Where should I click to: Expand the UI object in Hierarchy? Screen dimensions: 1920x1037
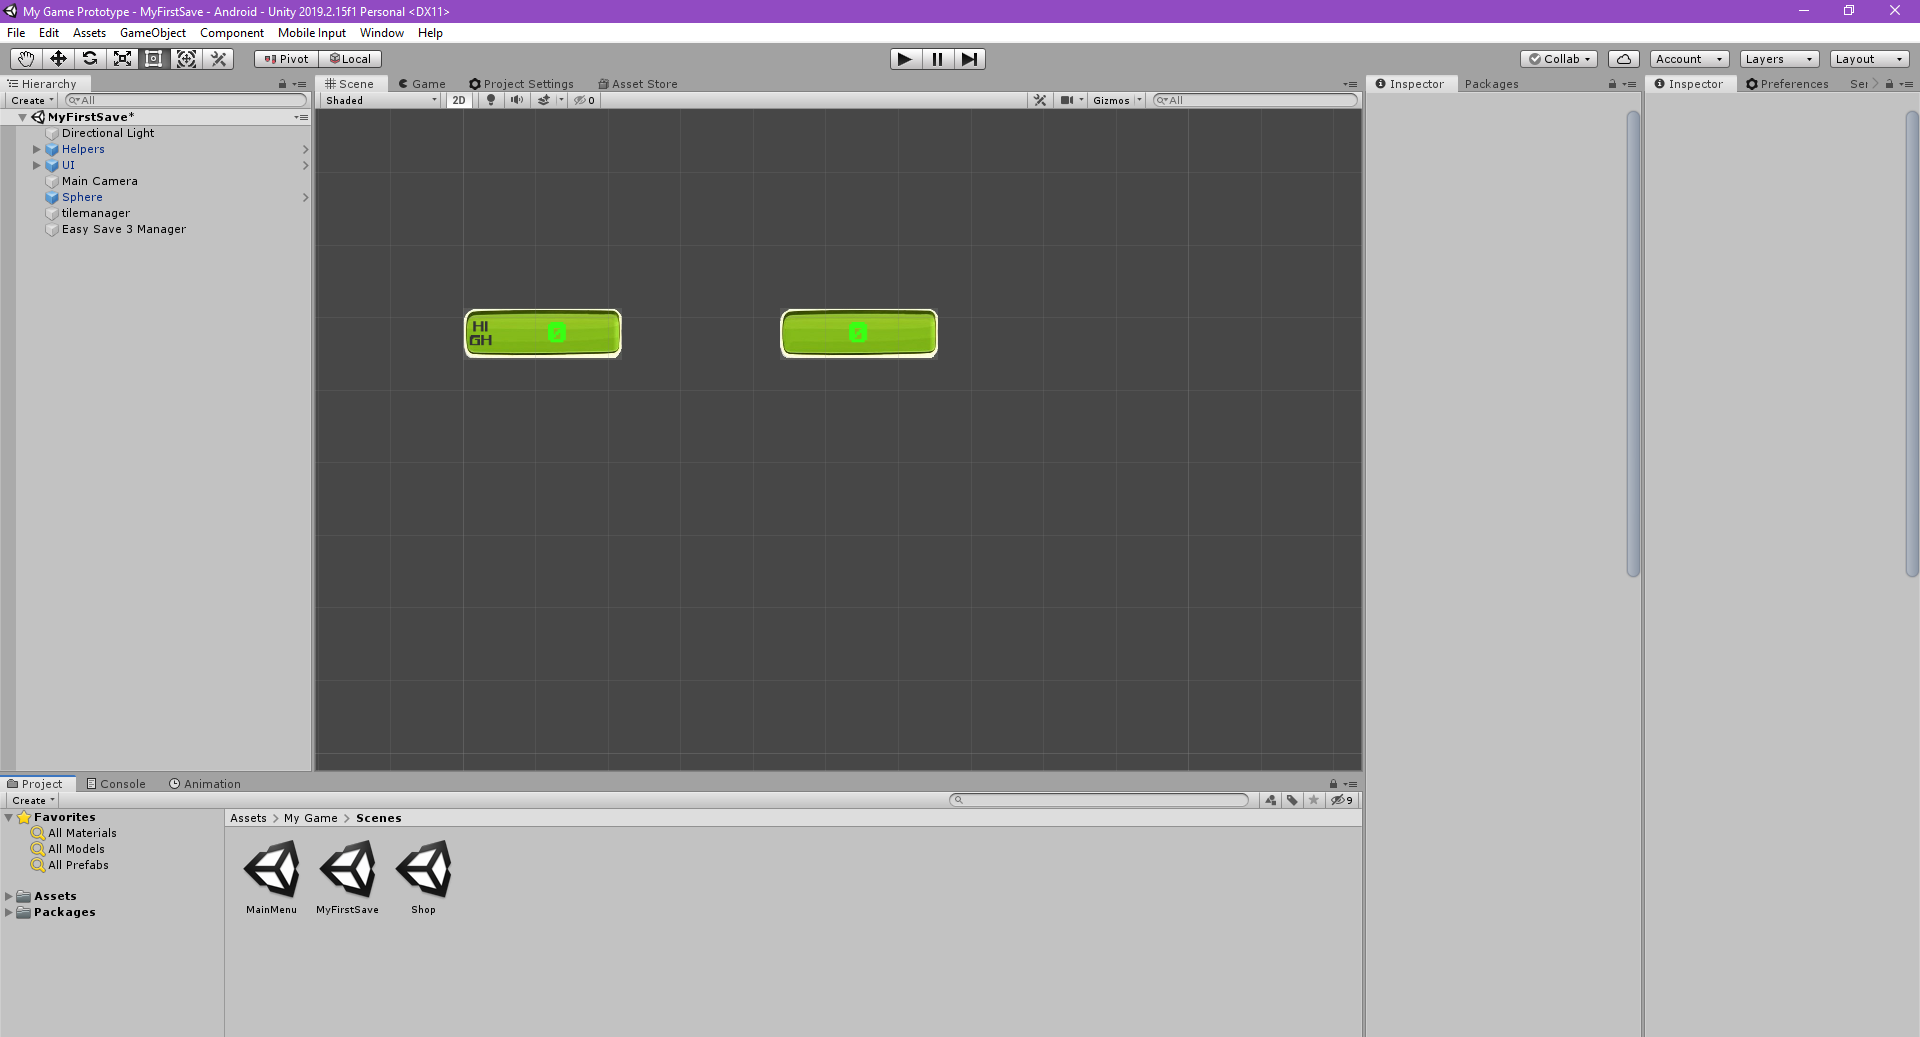[37, 165]
